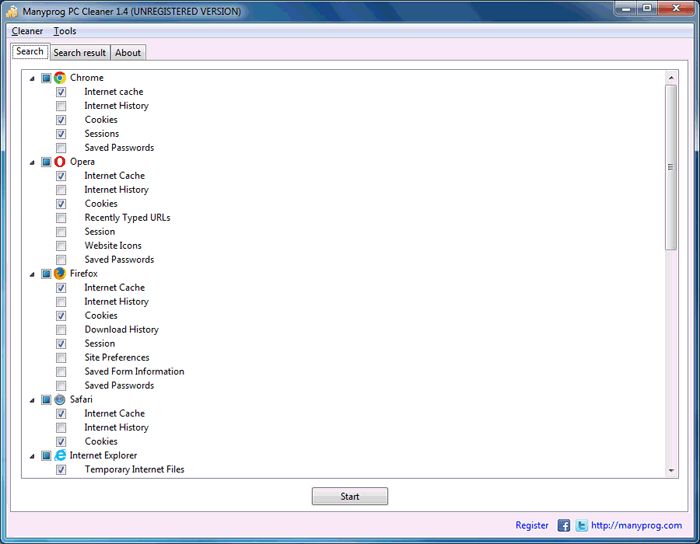Click the Internet Explorer icon
700x544 pixels.
[x=60, y=455]
